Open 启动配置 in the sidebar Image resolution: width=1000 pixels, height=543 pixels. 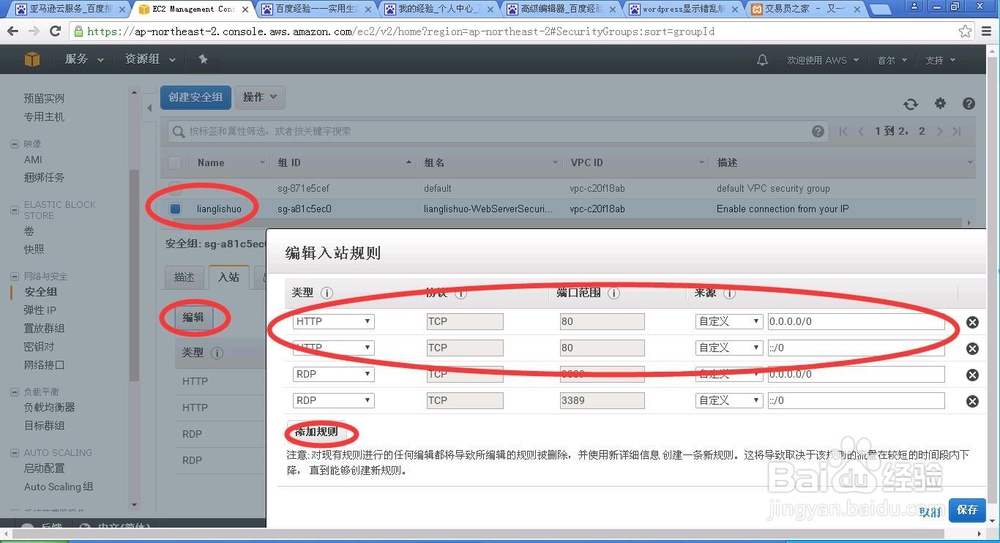pyautogui.click(x=45, y=468)
